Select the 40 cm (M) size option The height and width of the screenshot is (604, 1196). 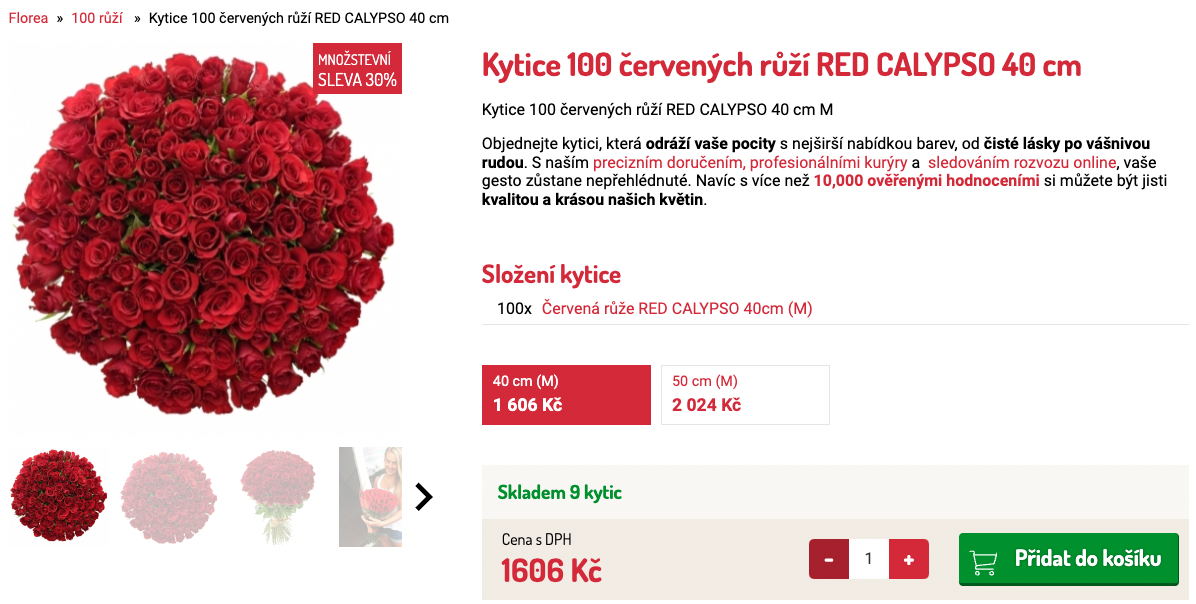pos(566,394)
